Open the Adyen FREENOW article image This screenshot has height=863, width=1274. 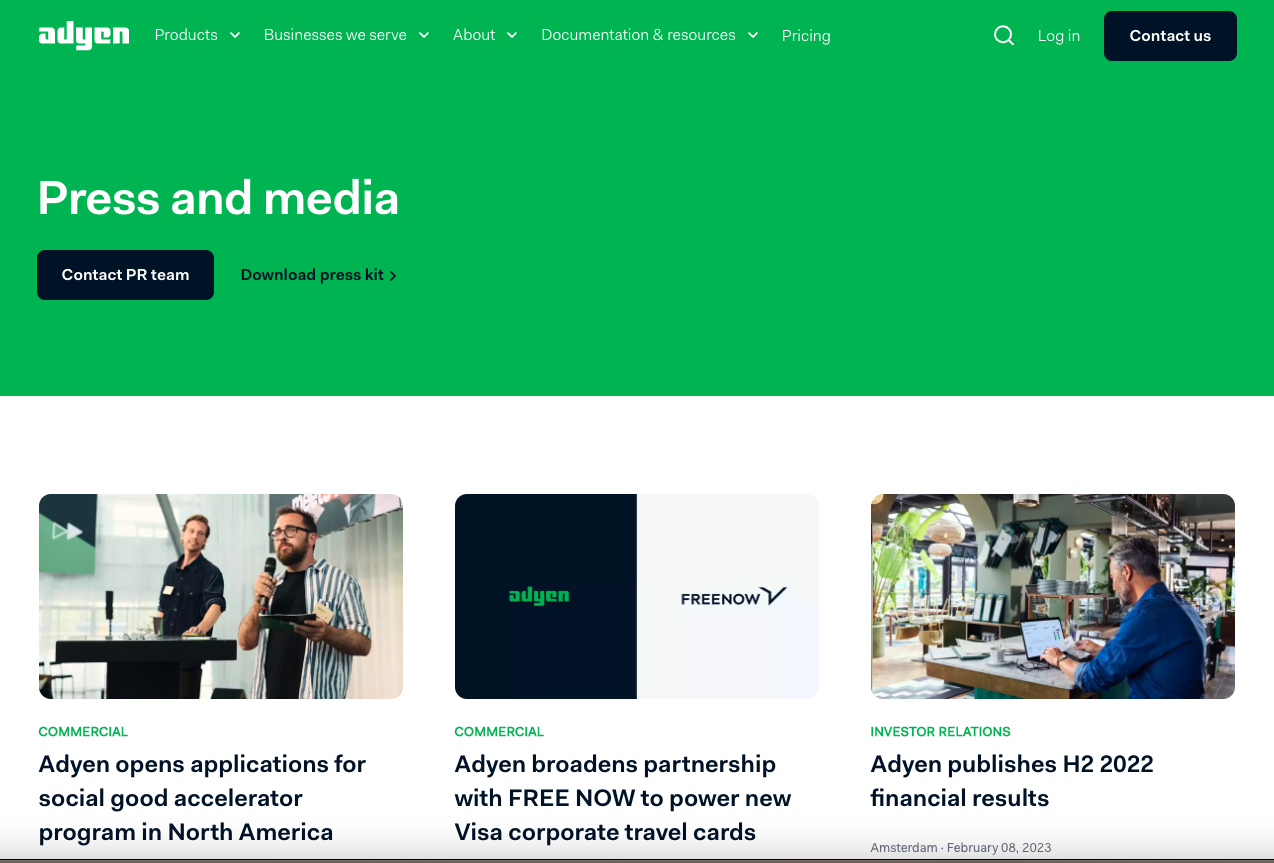point(637,596)
